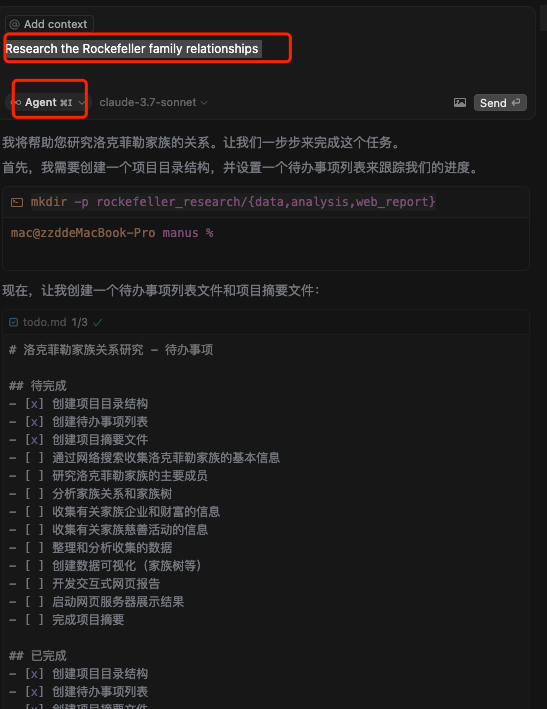Click the @ icon in Add context
Viewport: 547px width, 709px height.
tap(15, 24)
